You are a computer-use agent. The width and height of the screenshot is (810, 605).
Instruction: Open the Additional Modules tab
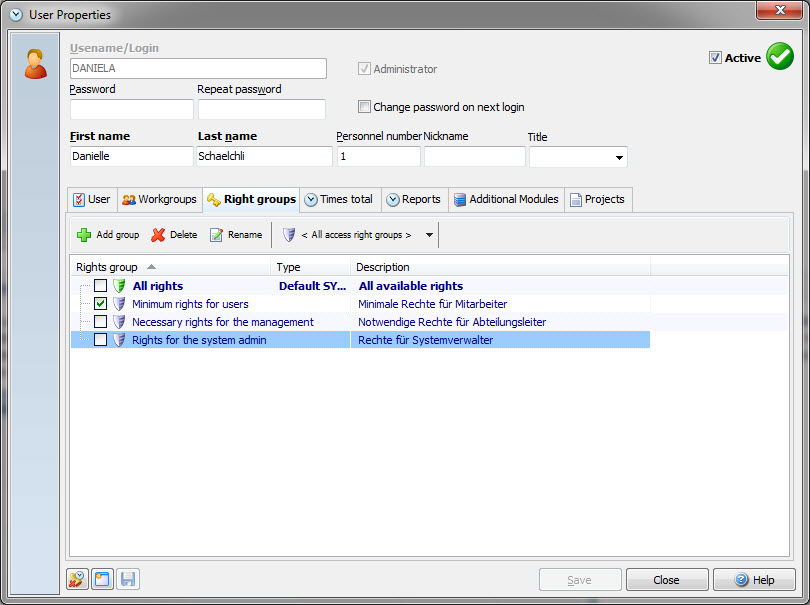tap(506, 199)
